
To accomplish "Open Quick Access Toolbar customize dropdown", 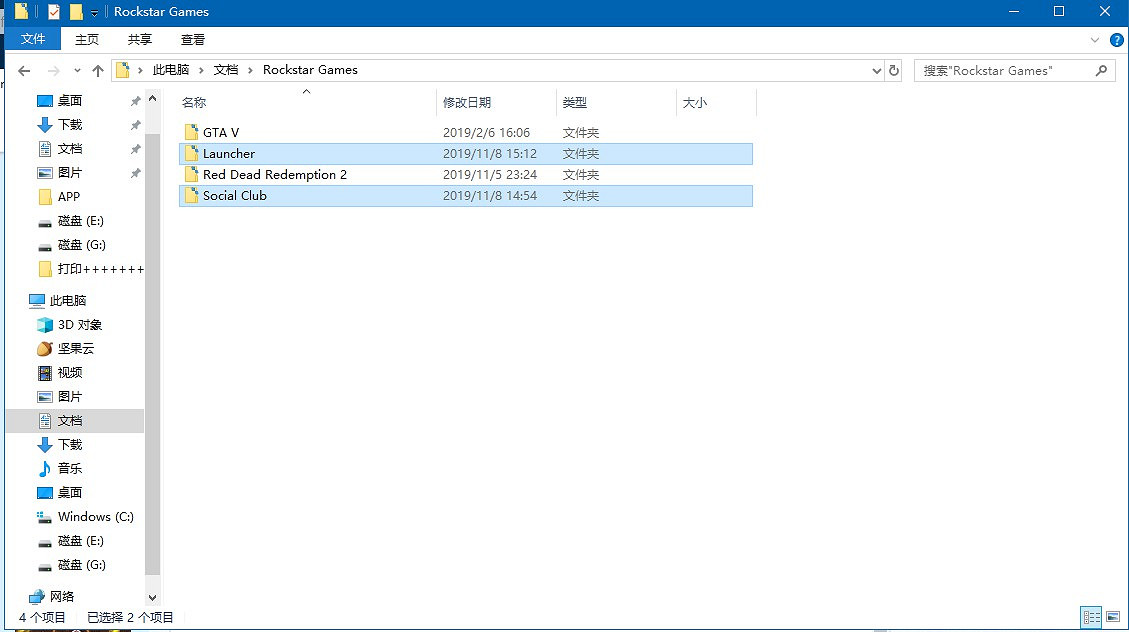I will coord(94,12).
